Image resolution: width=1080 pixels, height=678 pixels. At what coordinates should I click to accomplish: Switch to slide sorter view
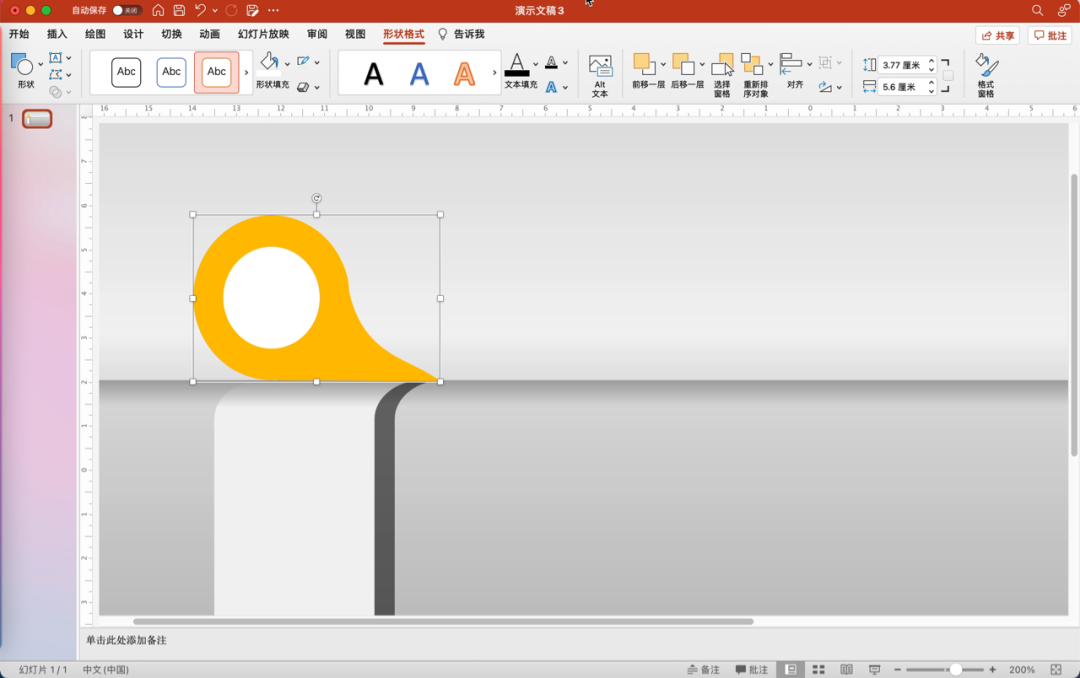819,669
